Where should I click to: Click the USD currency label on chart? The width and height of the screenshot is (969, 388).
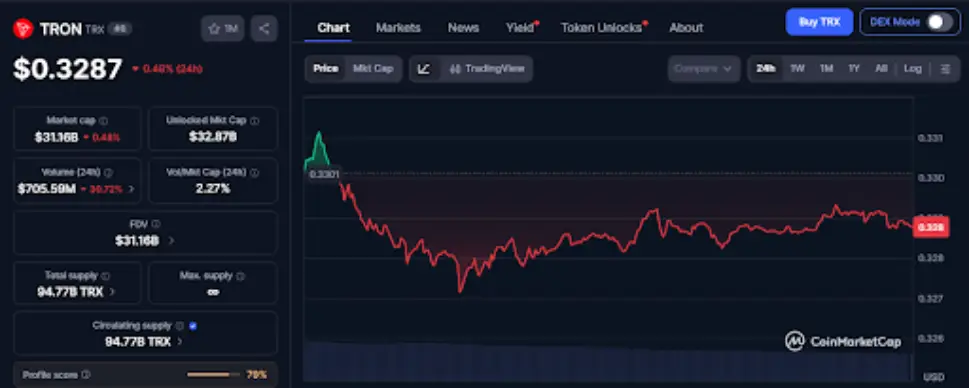point(933,377)
